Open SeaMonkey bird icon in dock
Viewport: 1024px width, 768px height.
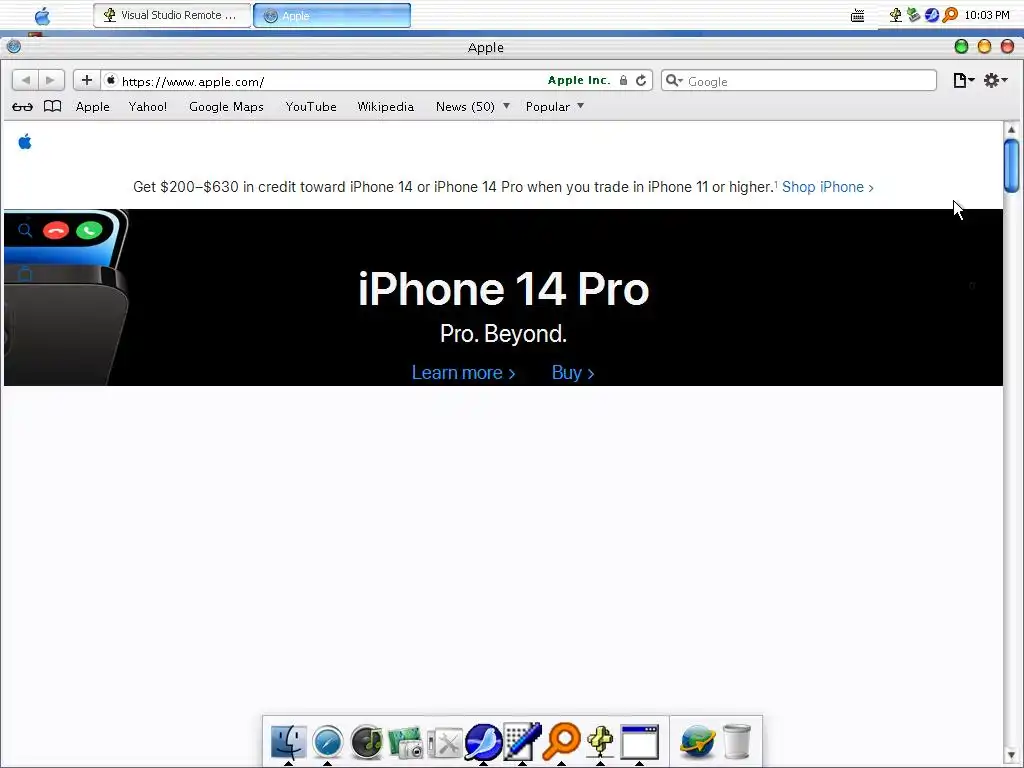click(x=483, y=742)
